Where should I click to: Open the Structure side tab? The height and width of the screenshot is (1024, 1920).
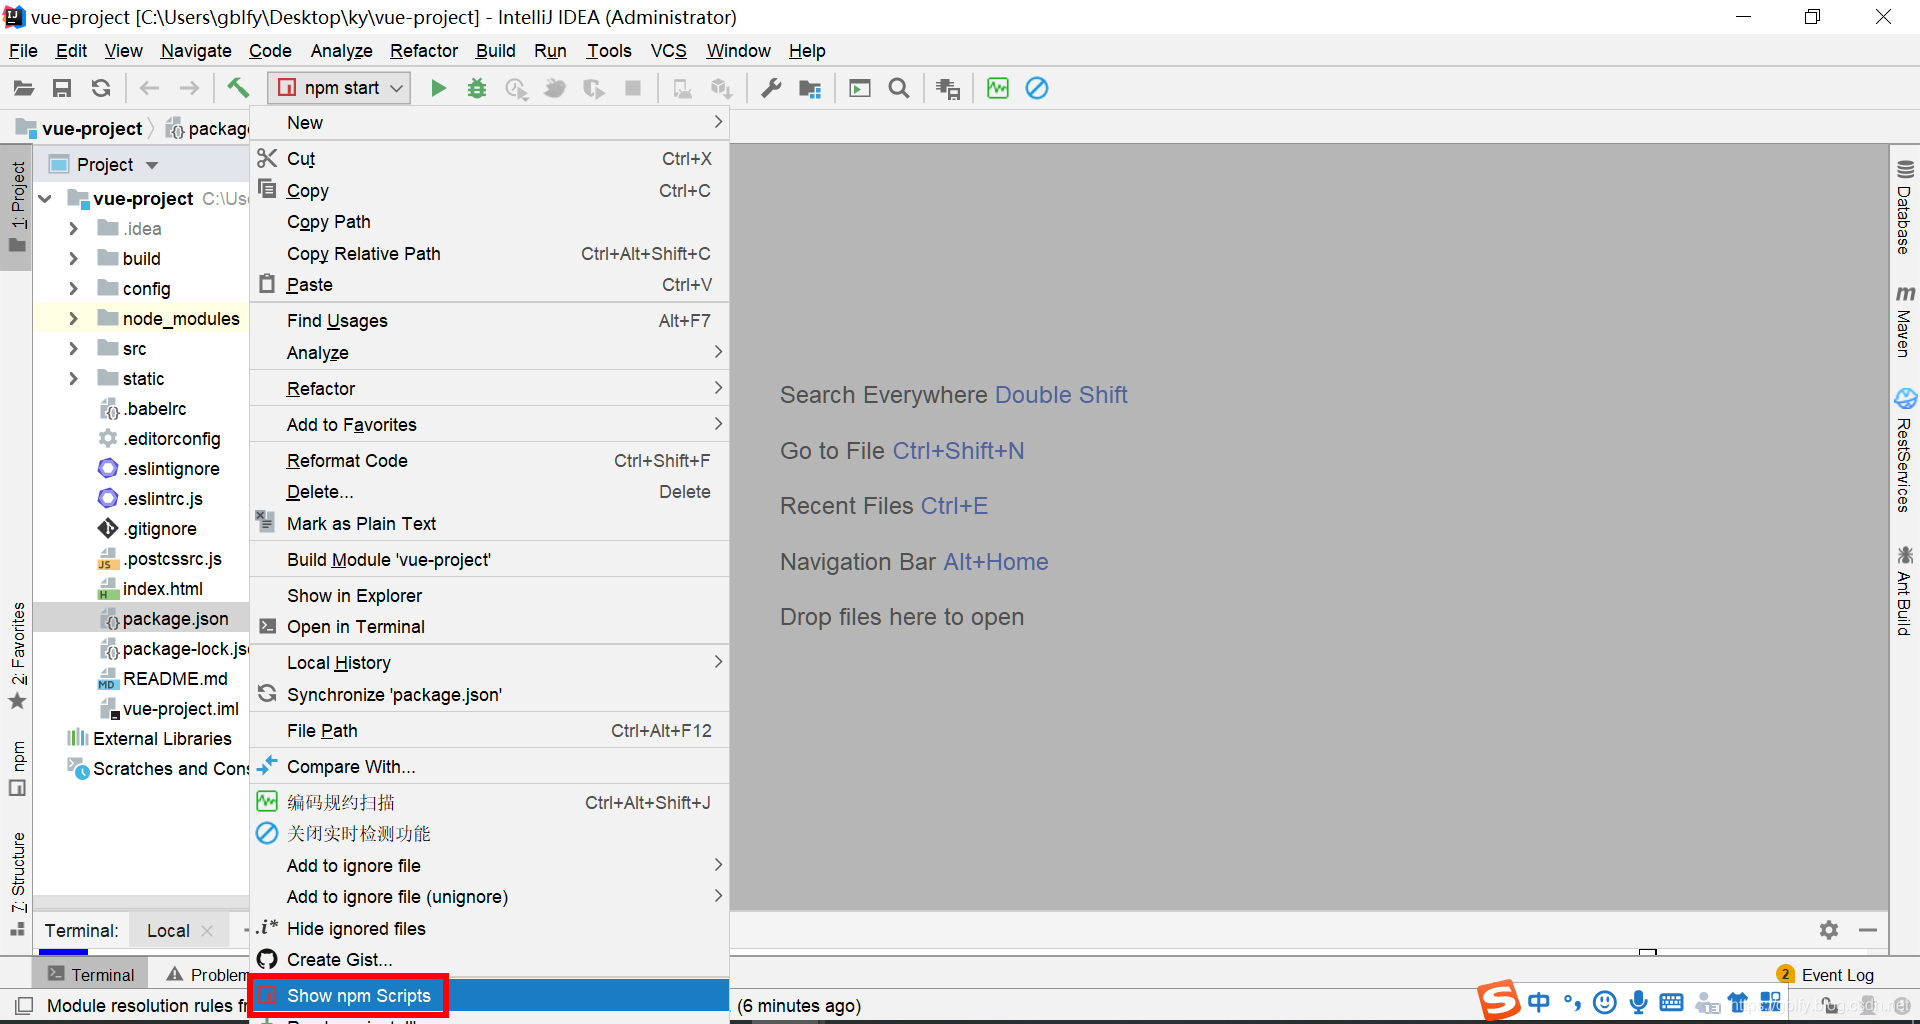click(17, 884)
